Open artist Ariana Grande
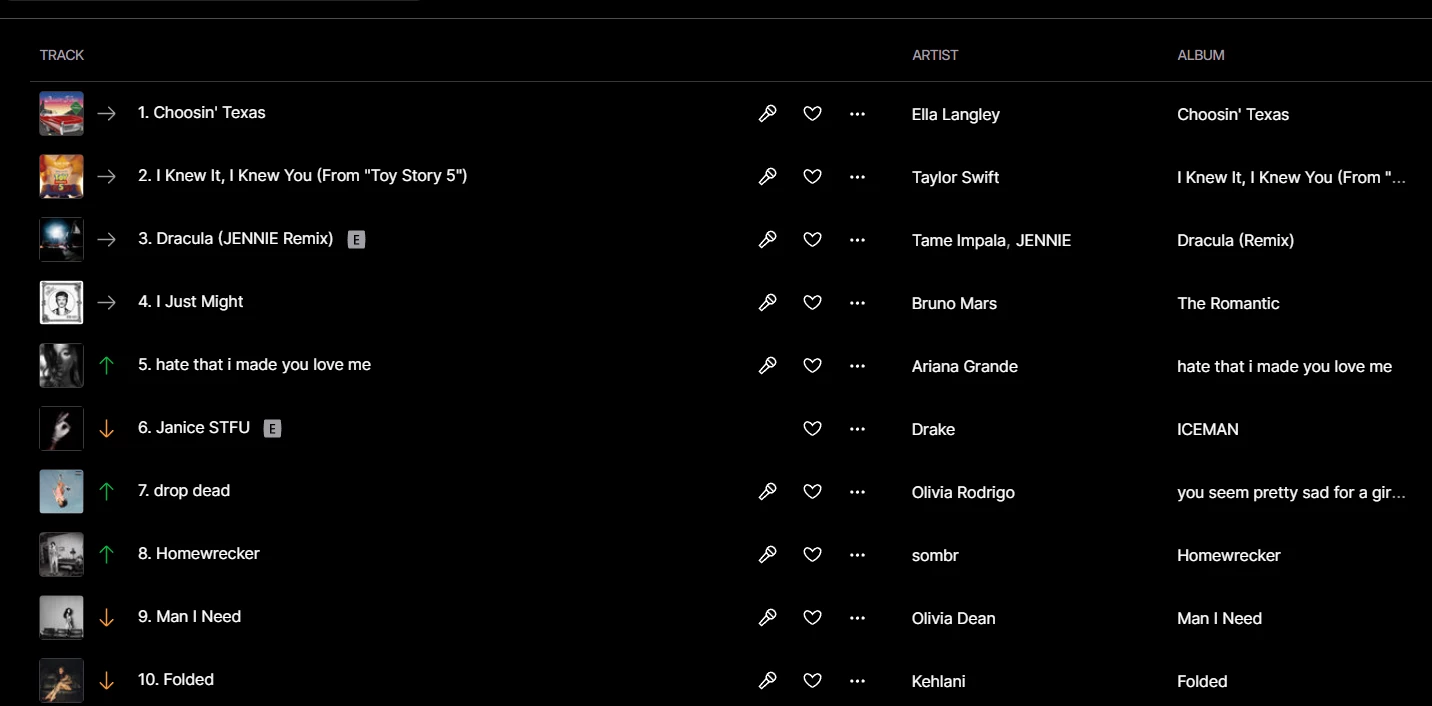 pos(965,367)
